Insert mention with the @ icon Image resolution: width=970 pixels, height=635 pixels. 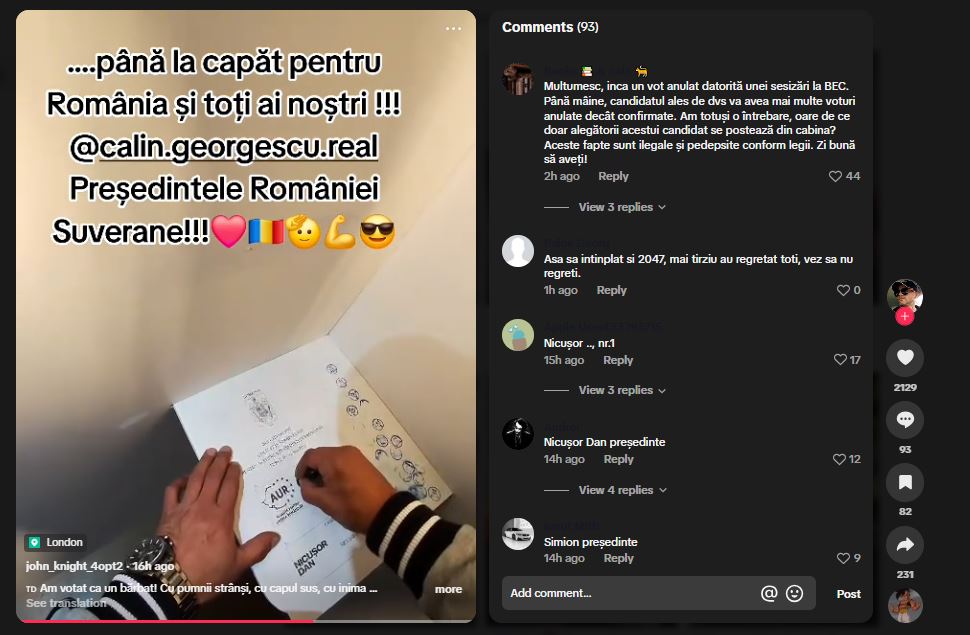tap(768, 594)
